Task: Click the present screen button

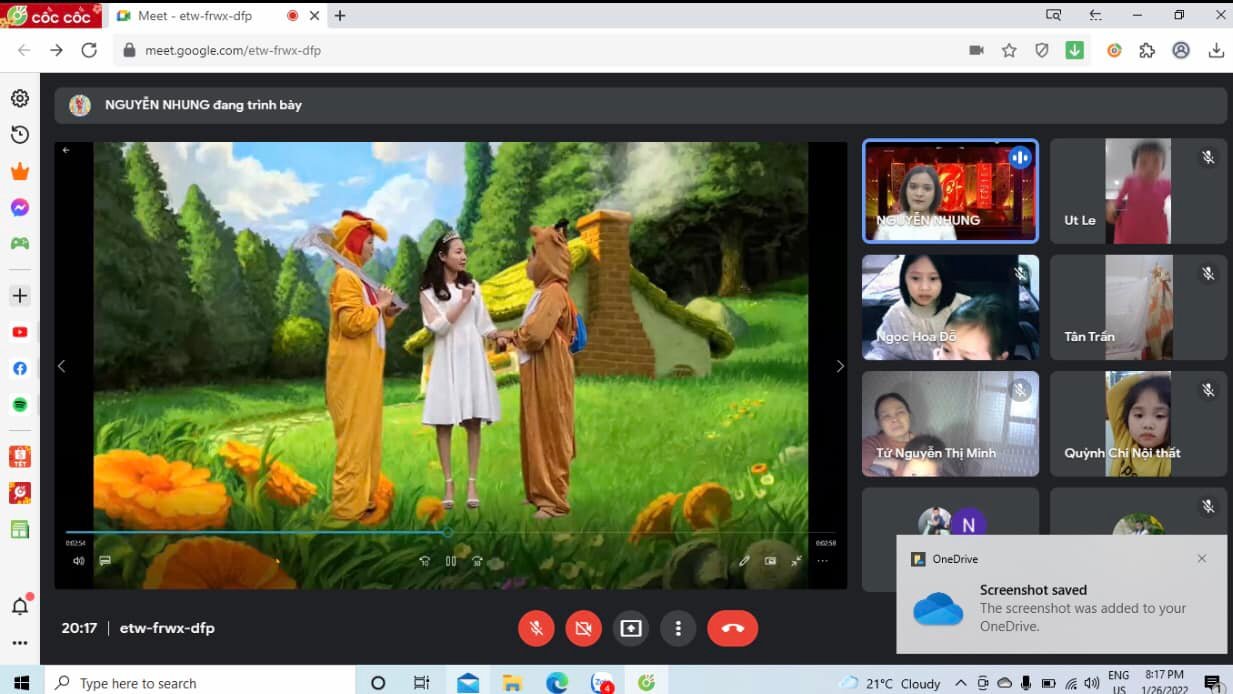Action: 630,628
